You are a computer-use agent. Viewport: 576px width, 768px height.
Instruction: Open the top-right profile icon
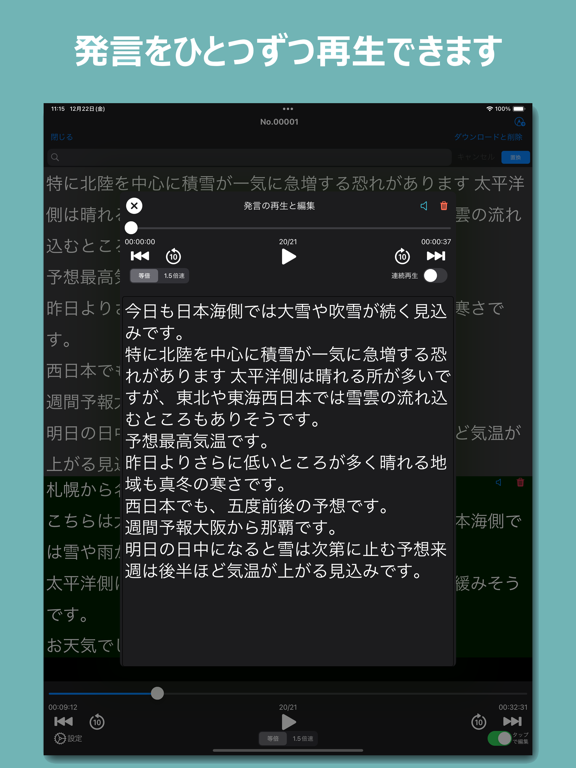(x=519, y=122)
